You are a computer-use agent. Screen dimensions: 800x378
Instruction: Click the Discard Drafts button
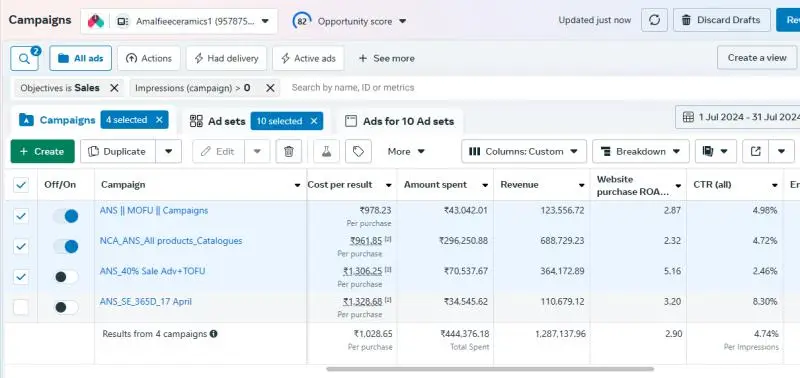722,20
